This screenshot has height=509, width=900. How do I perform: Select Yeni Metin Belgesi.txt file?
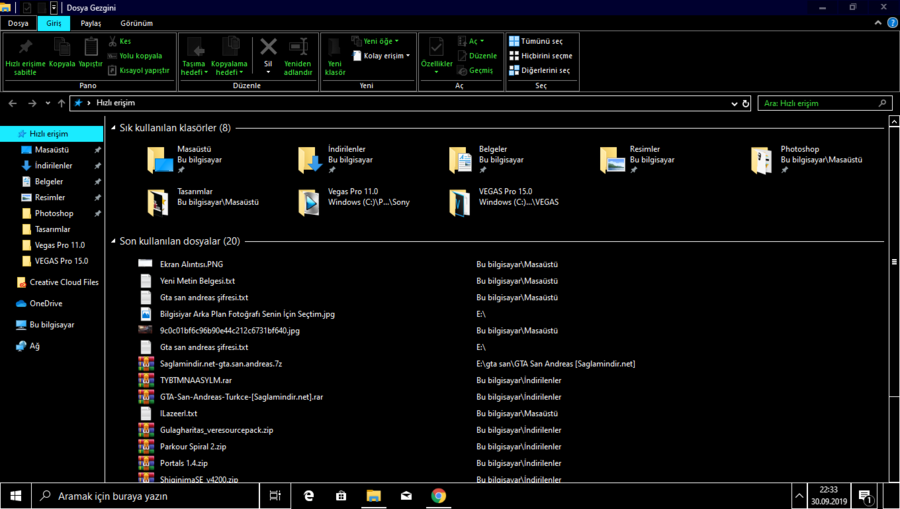[197, 281]
